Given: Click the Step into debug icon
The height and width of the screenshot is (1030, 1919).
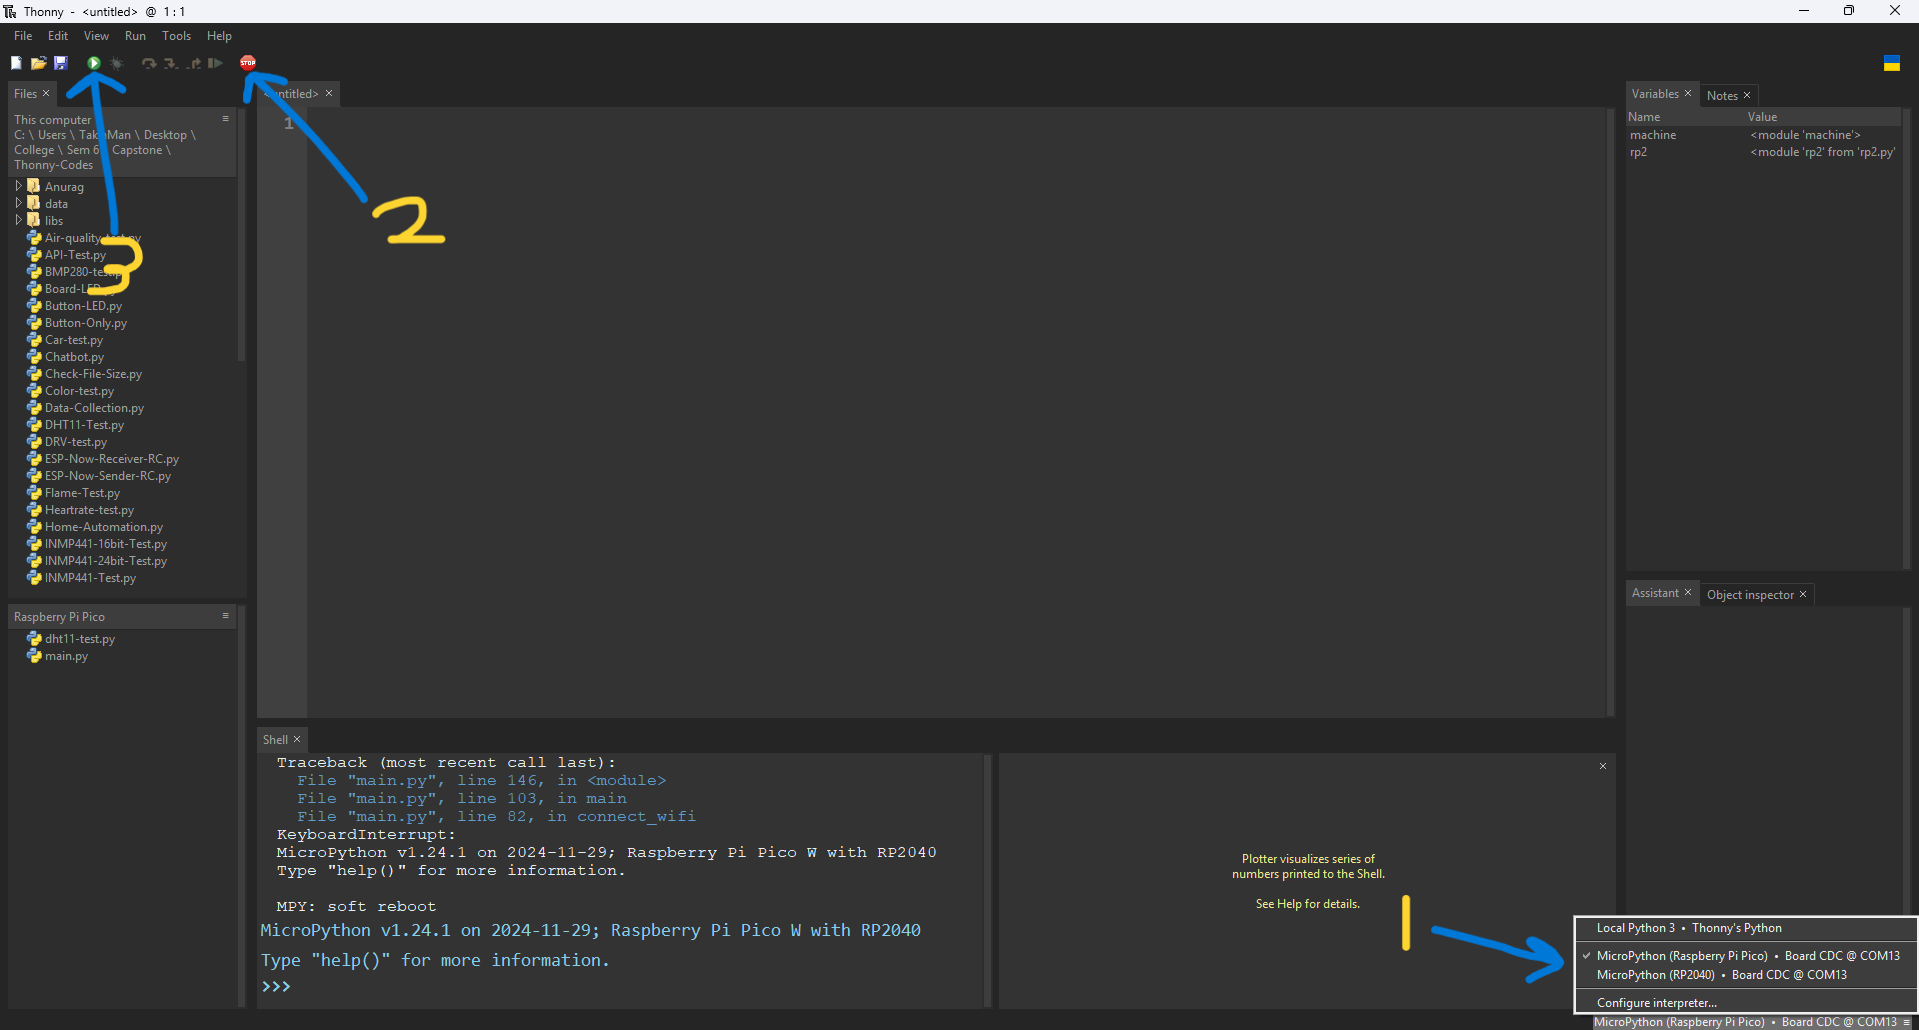Looking at the screenshot, I should (171, 63).
